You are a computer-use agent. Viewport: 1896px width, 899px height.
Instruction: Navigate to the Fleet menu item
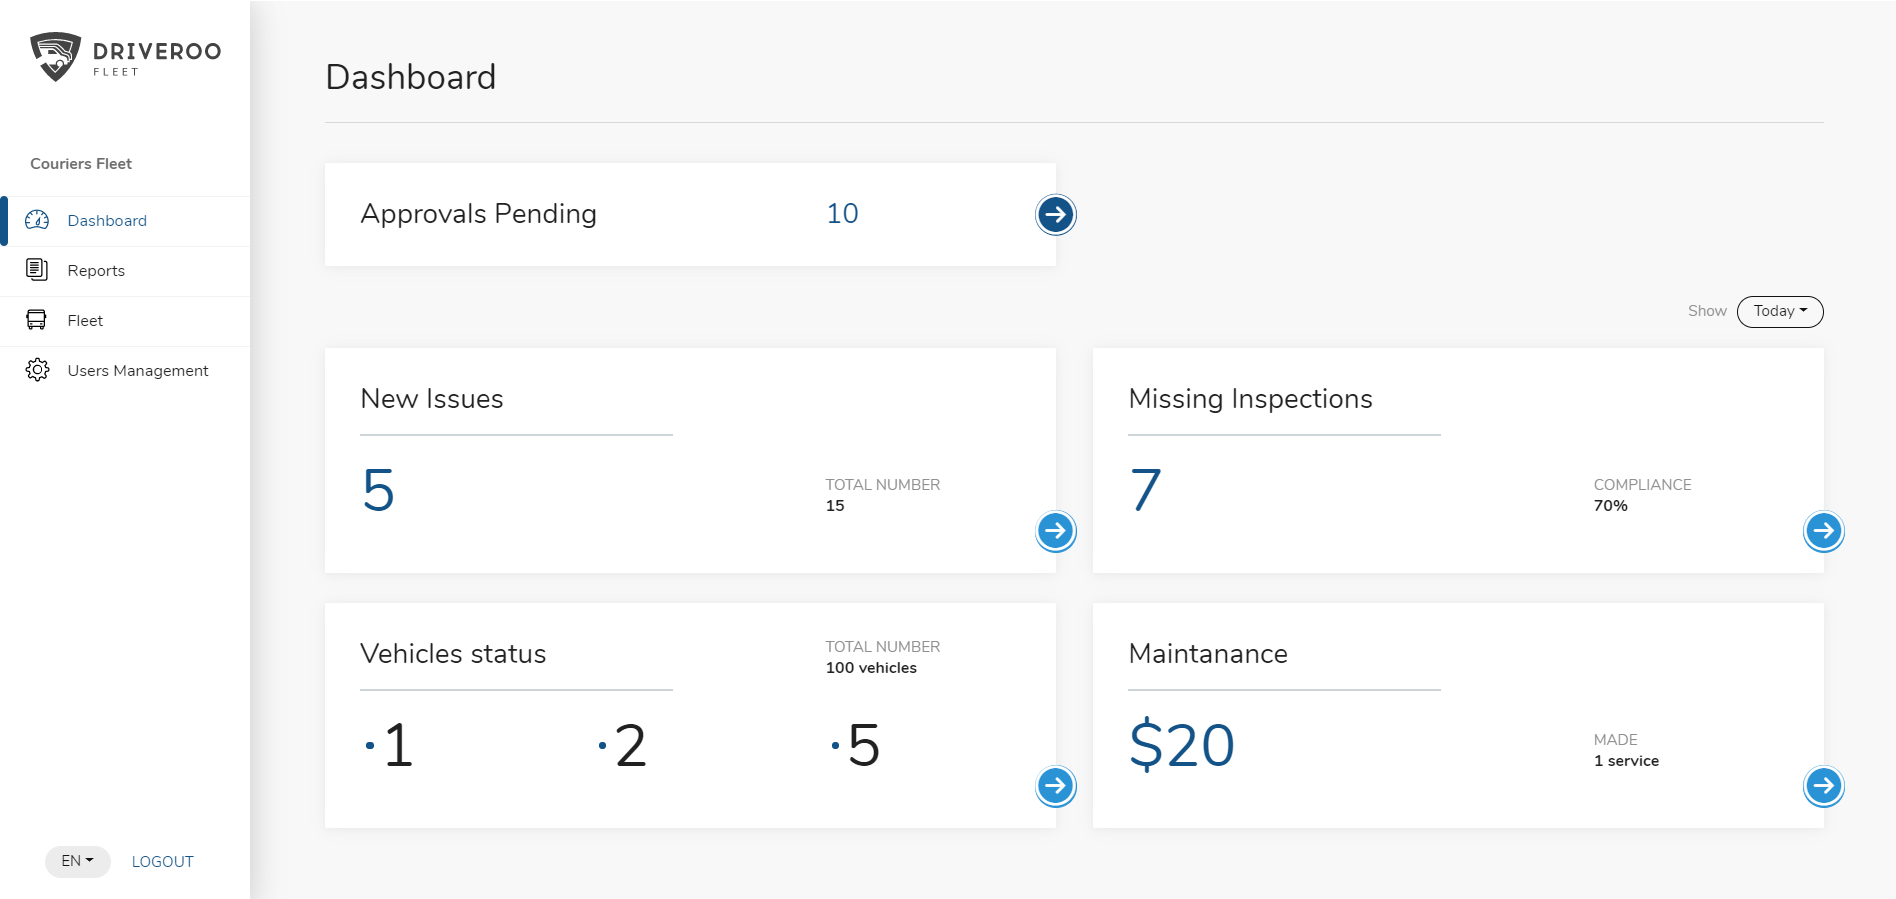point(85,321)
